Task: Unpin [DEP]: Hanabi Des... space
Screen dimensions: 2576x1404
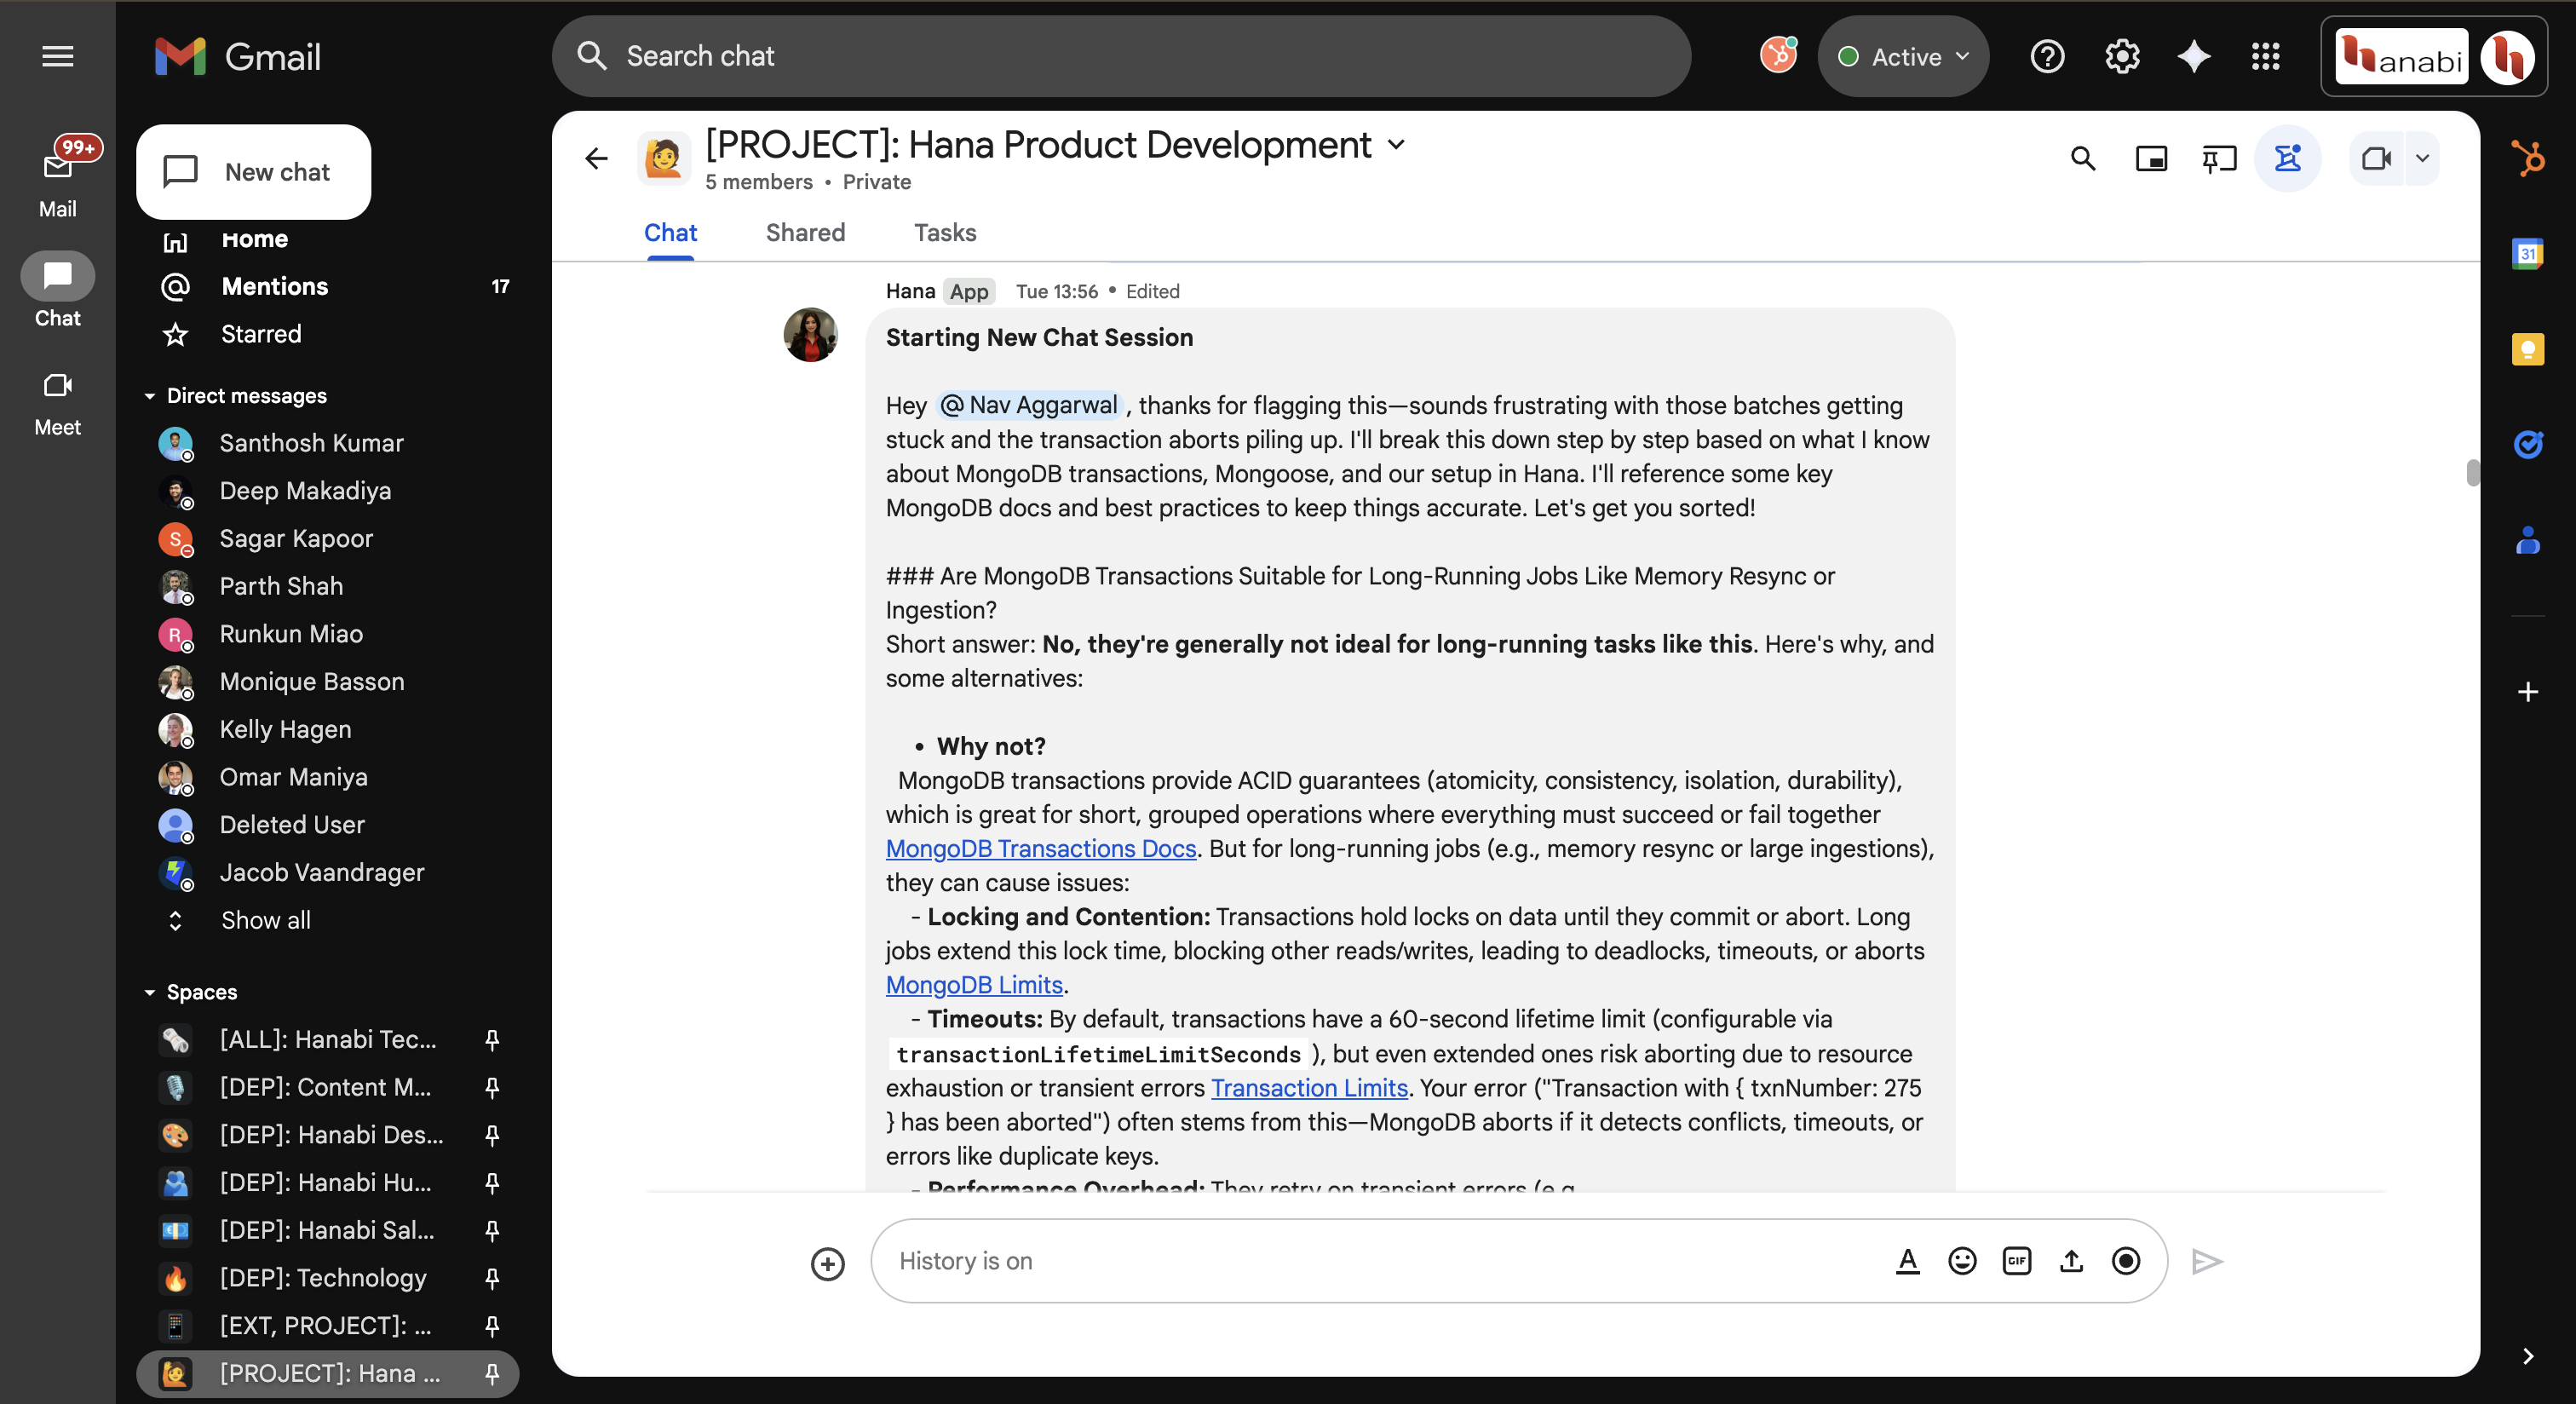Action: 491,1135
